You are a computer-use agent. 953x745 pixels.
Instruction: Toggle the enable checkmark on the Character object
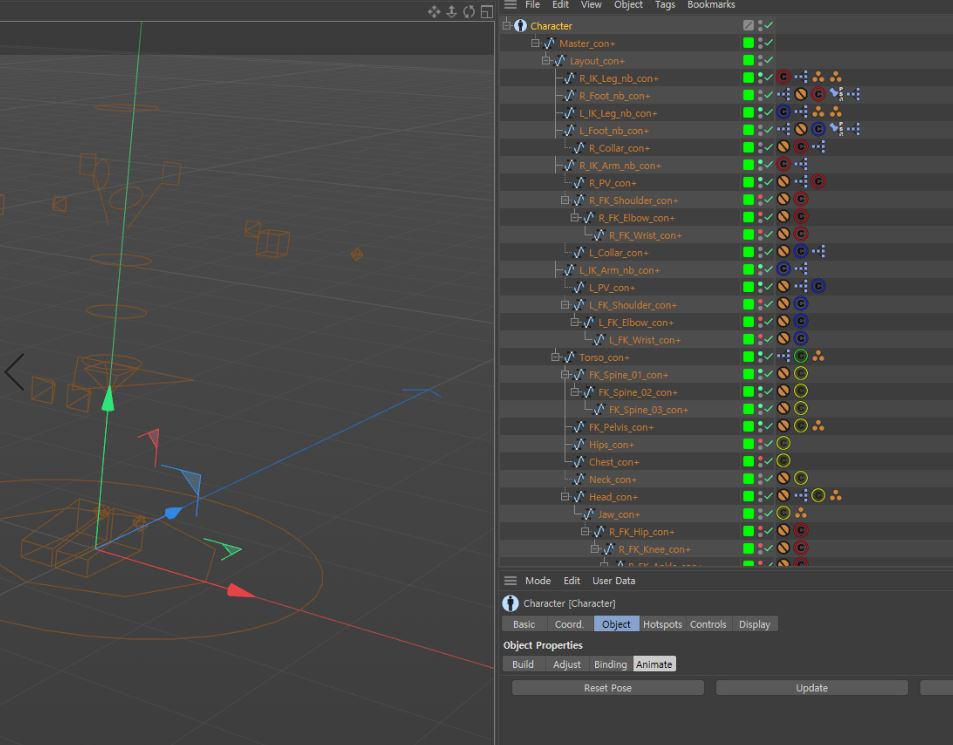coord(768,26)
